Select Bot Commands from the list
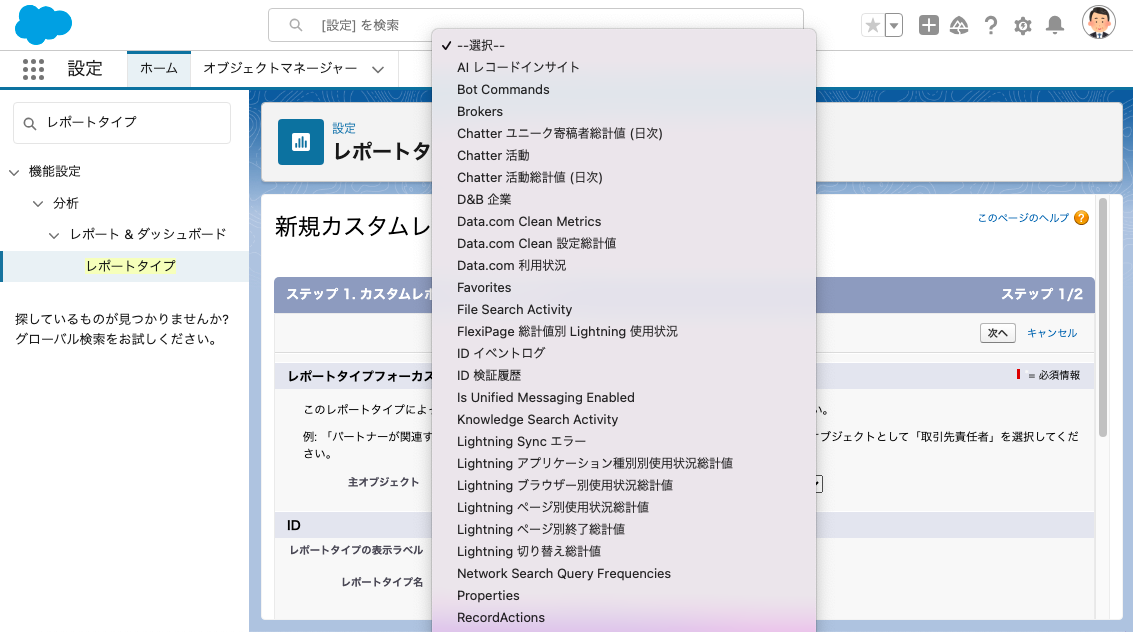The height and width of the screenshot is (632, 1133). click(x=624, y=90)
